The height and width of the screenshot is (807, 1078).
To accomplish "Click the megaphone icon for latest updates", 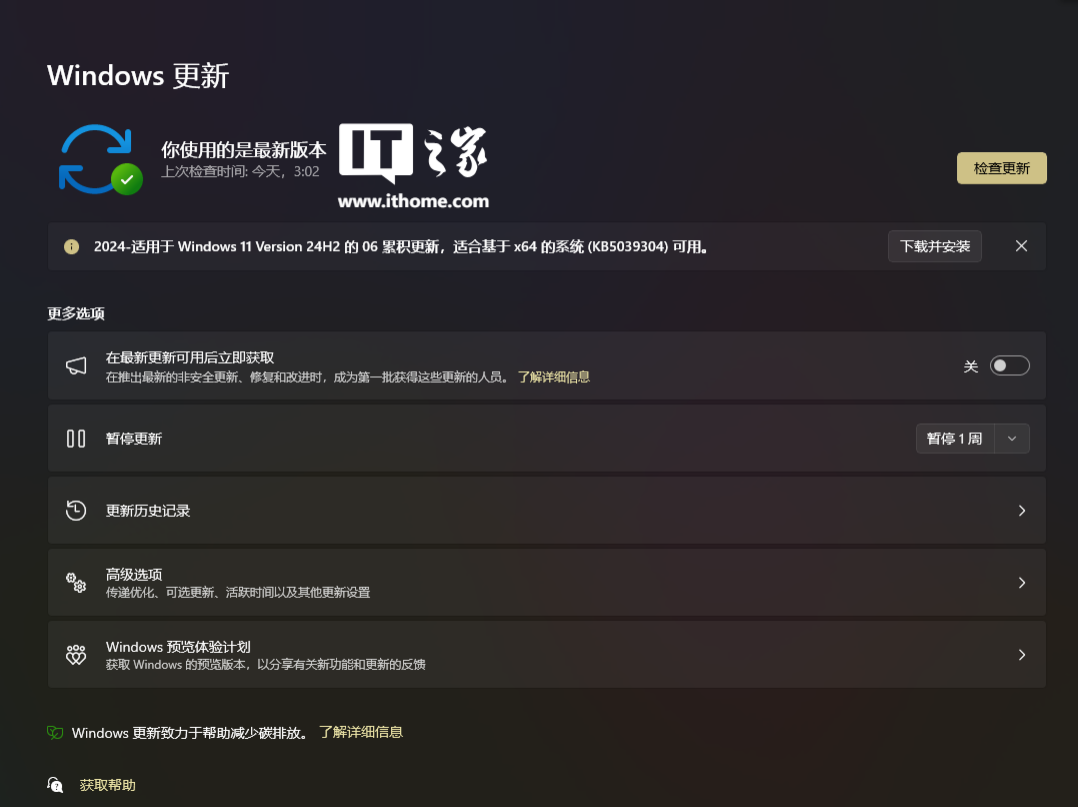I will tap(76, 366).
